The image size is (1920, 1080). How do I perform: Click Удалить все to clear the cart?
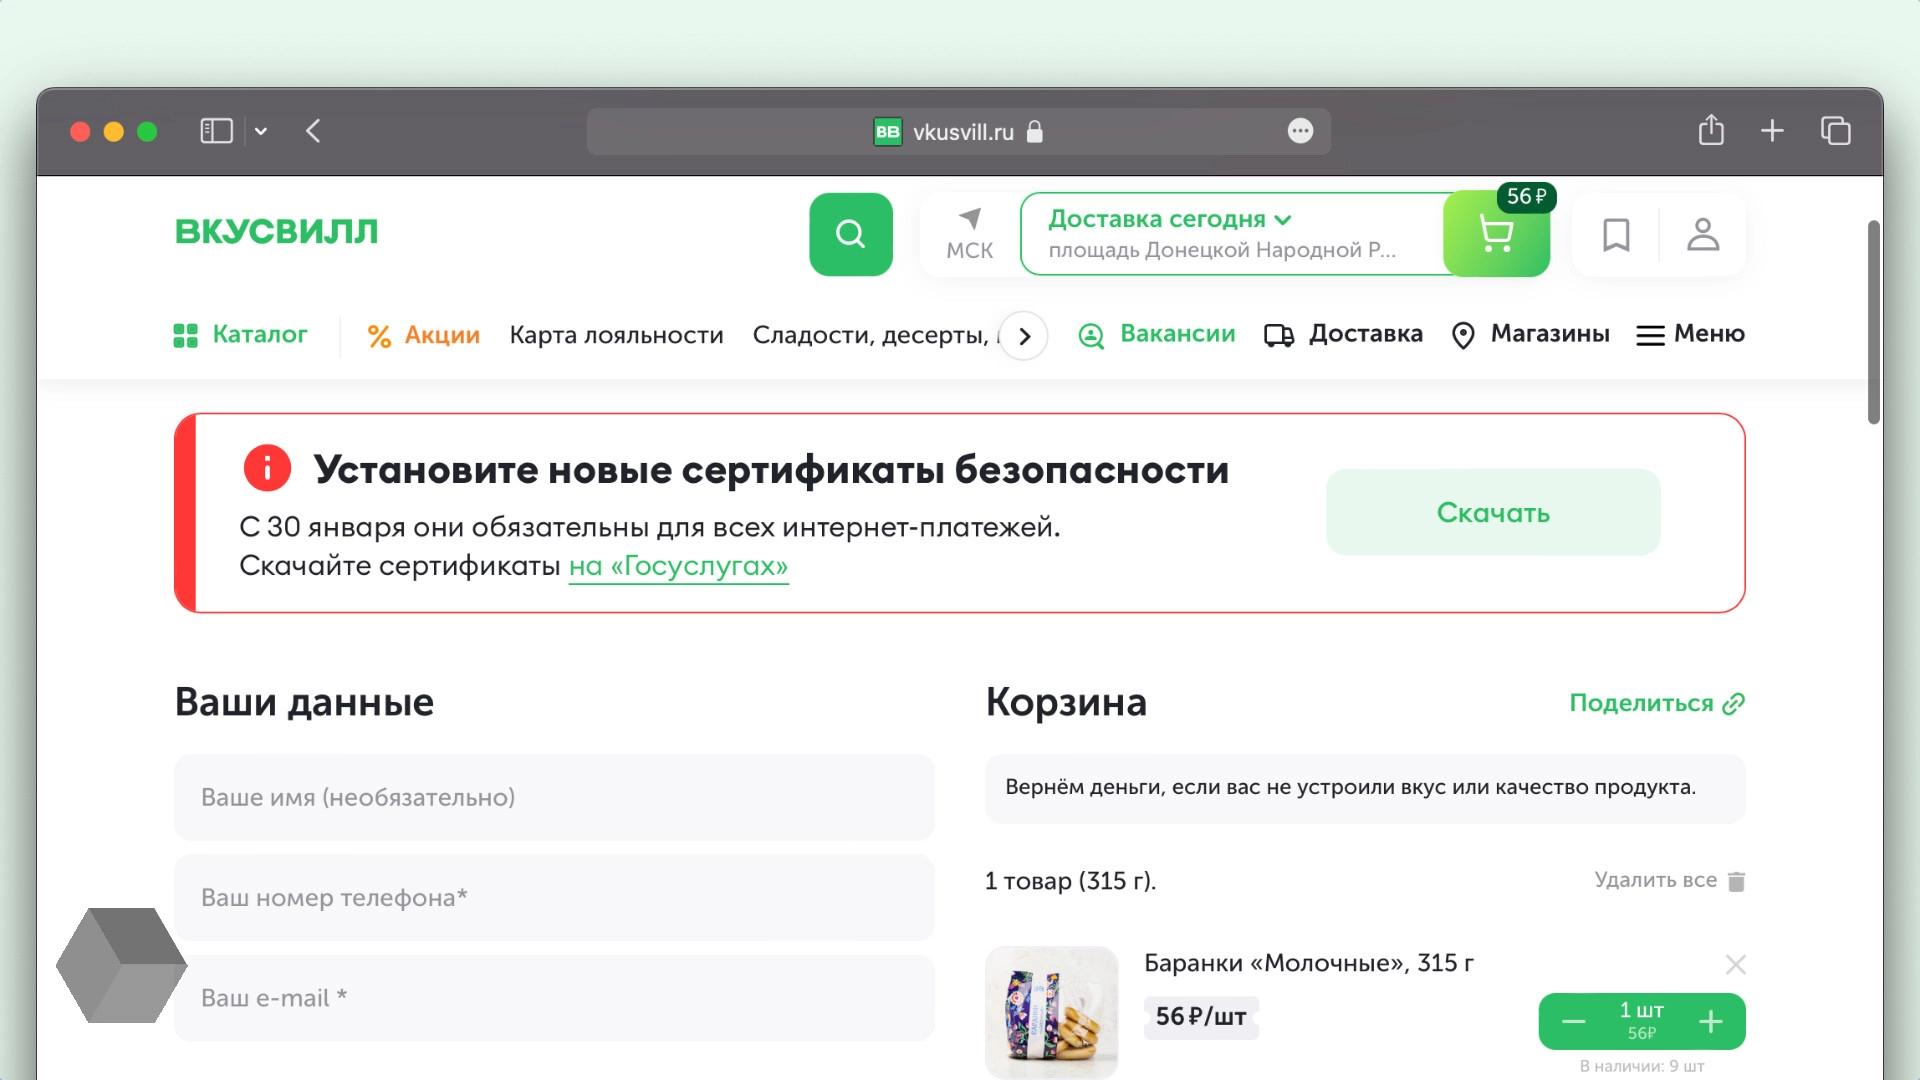click(x=1669, y=880)
